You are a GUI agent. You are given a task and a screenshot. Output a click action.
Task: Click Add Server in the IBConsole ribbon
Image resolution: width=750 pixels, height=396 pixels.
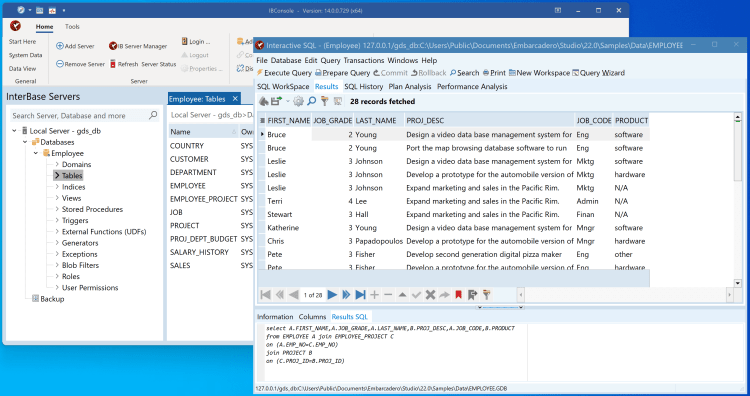75,46
